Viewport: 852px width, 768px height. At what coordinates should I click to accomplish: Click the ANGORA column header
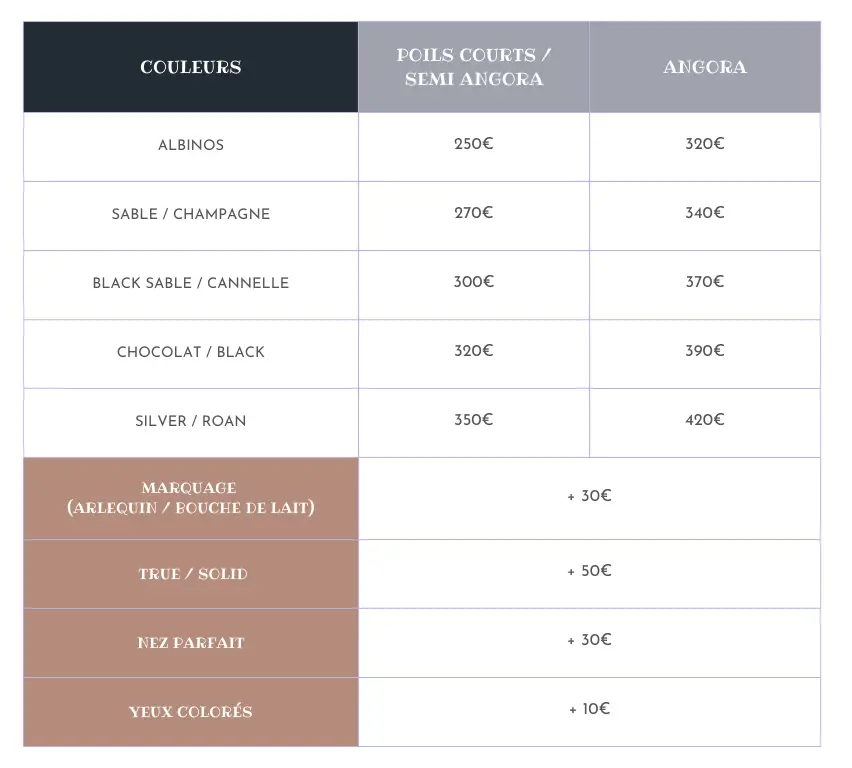[705, 67]
